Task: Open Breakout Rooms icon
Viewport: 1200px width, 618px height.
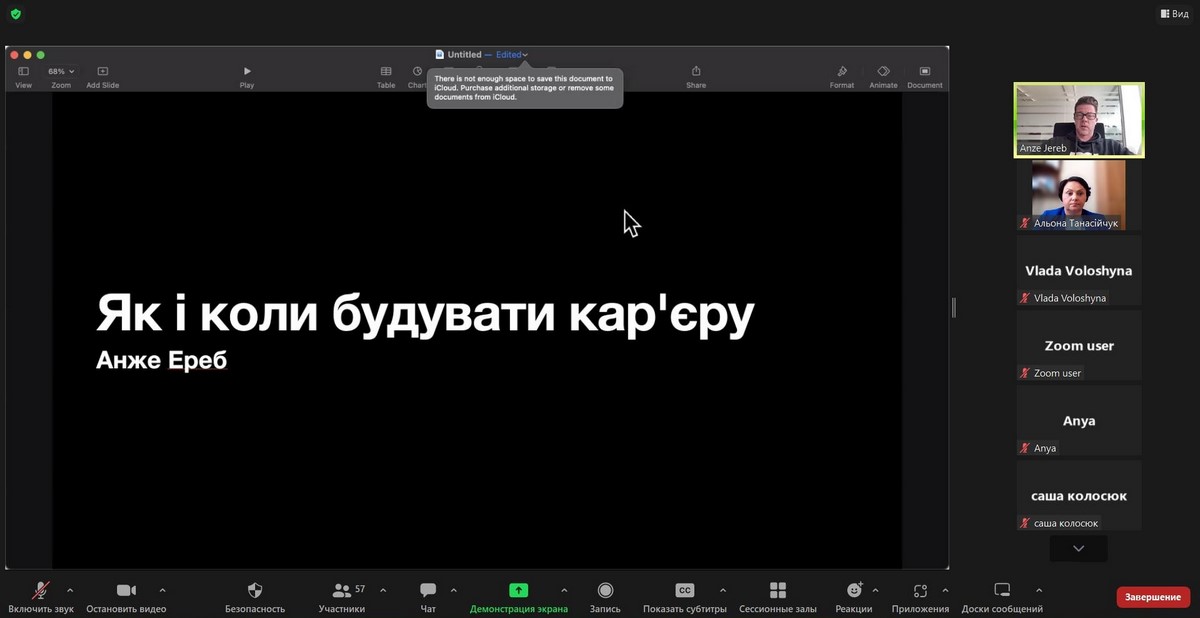Action: 777,590
